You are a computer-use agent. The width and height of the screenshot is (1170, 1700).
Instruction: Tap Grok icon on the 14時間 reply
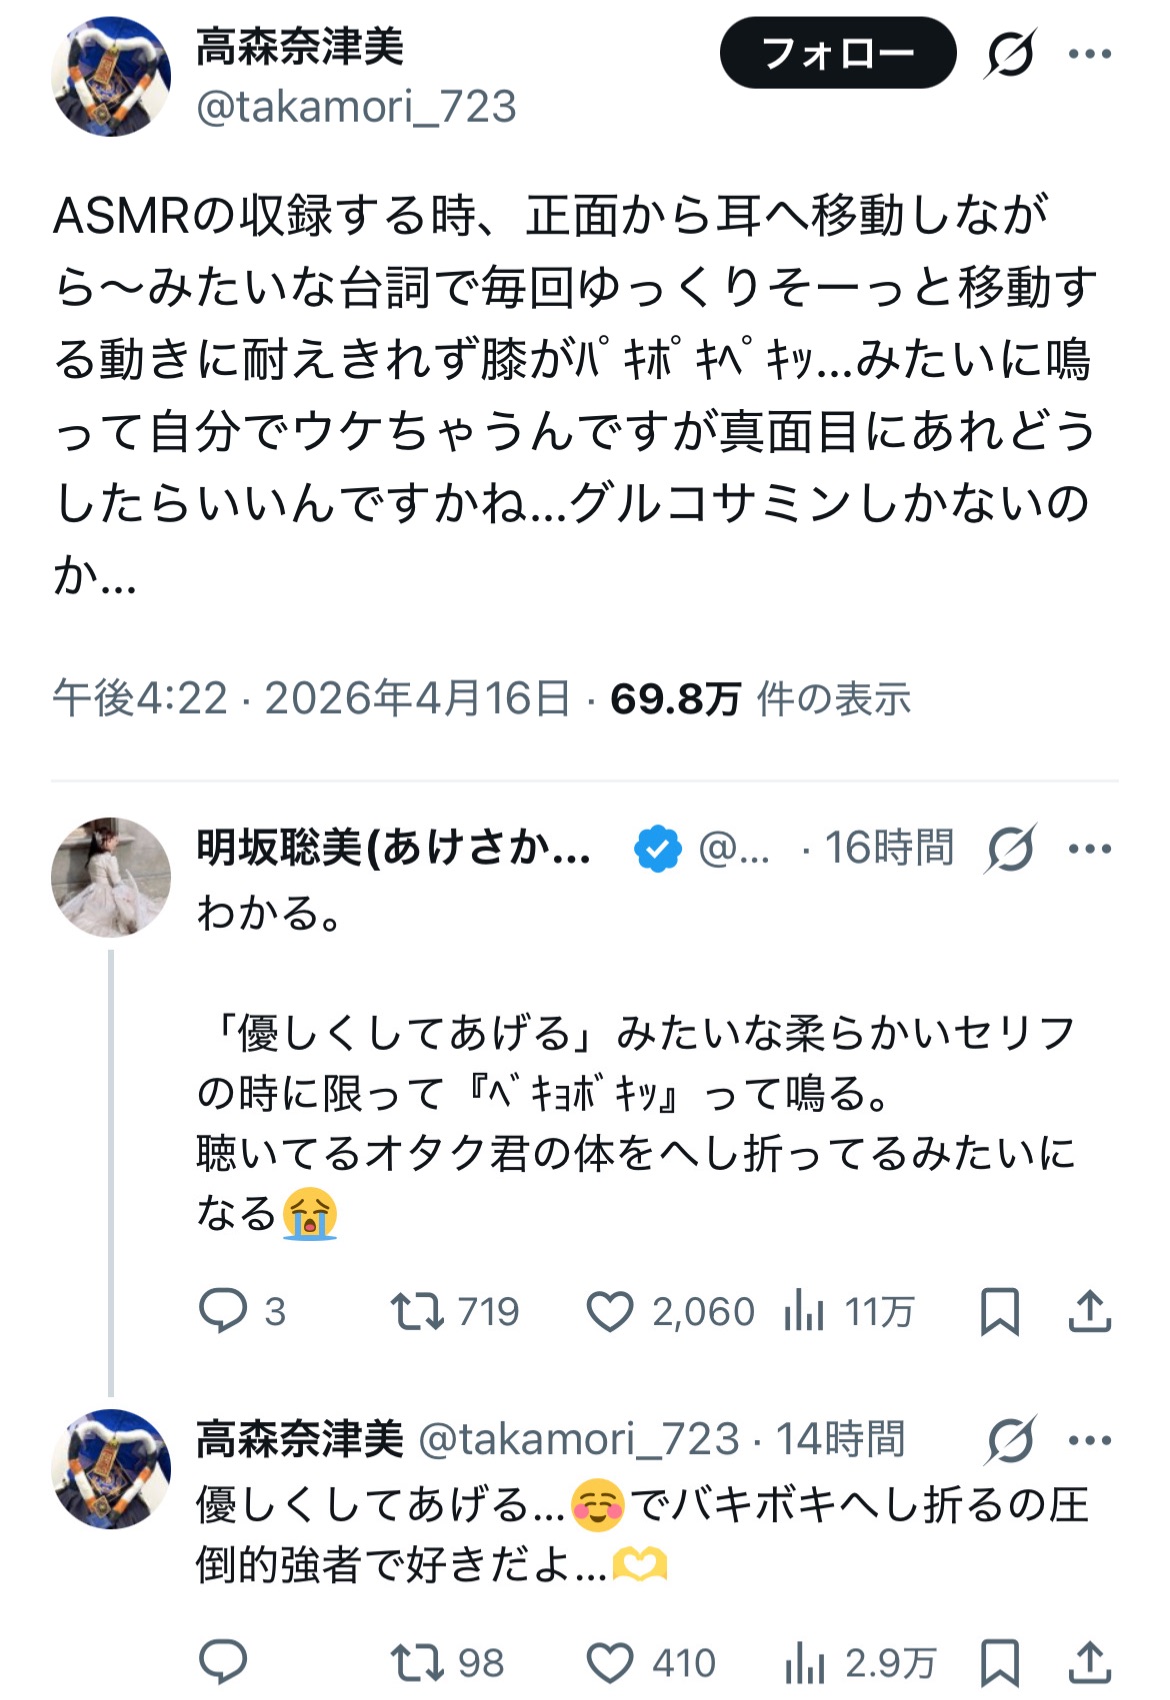pos(1009,1440)
